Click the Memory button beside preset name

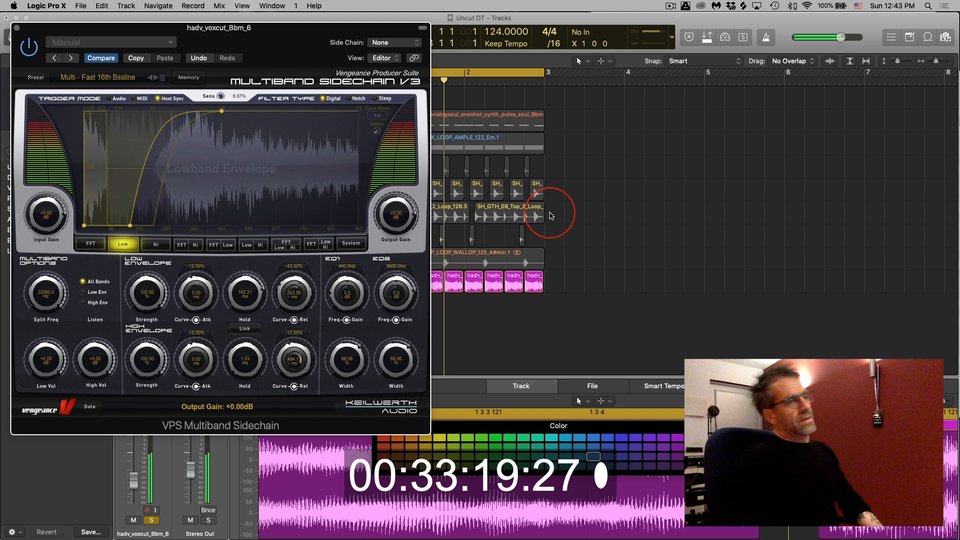coord(189,78)
